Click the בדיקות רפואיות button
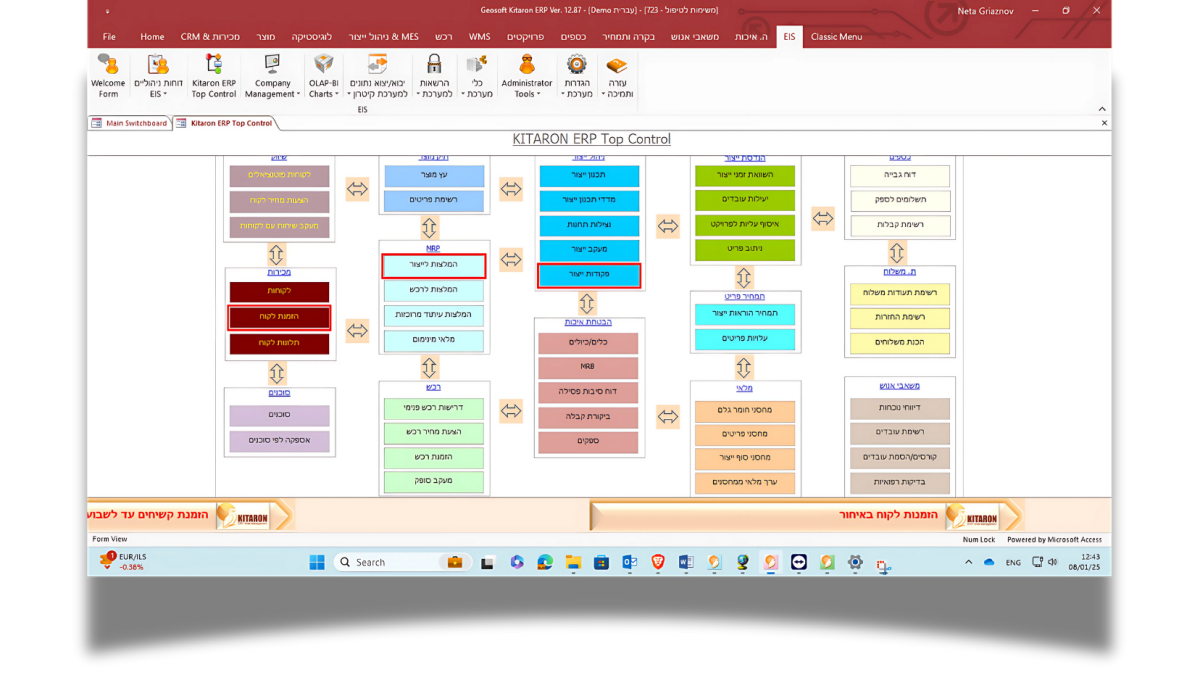The height and width of the screenshot is (675, 1200). click(x=900, y=482)
